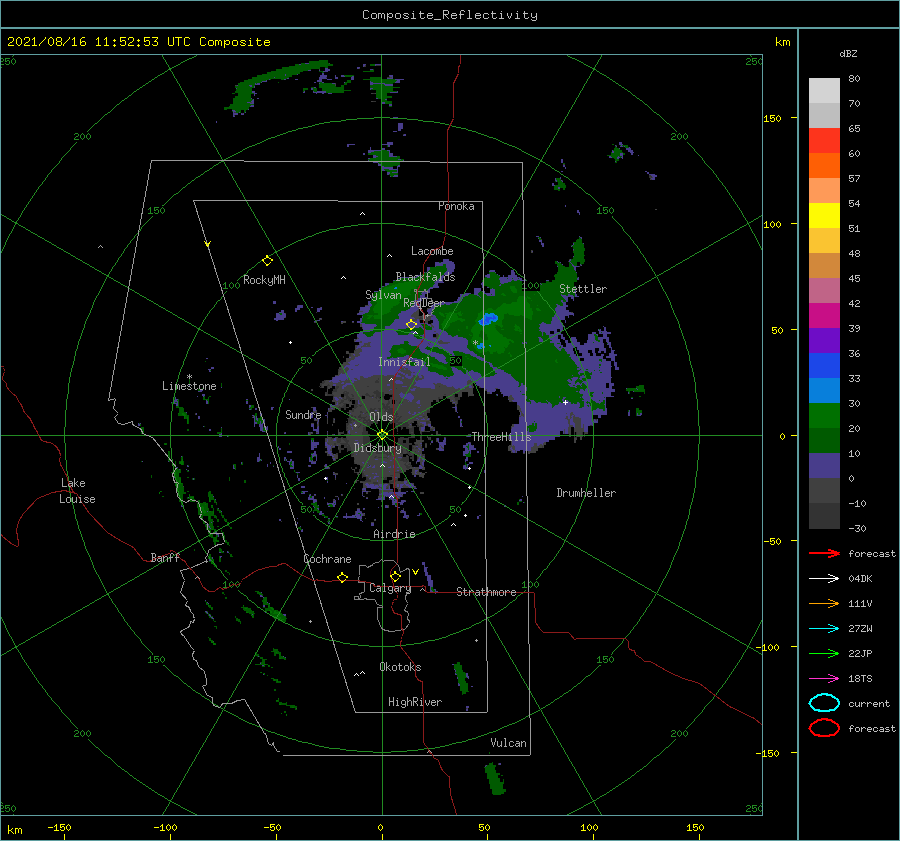Choose the green 22JP arrow legend icon
This screenshot has width=900, height=841.
[x=824, y=653]
